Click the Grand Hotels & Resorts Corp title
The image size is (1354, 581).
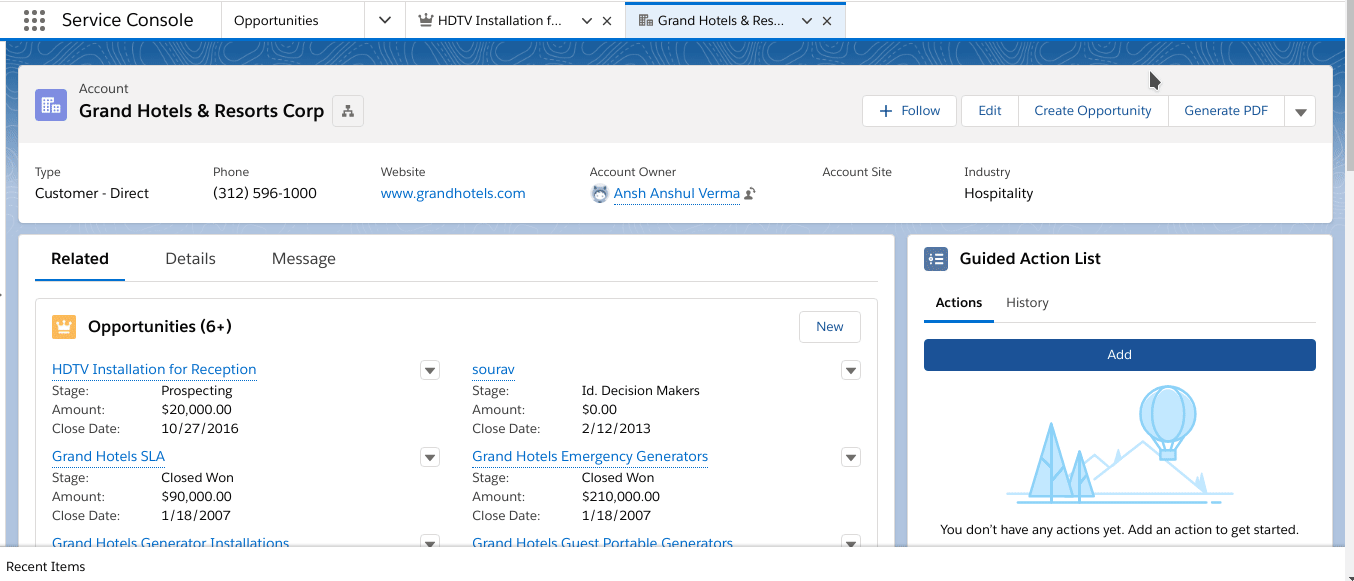[201, 111]
